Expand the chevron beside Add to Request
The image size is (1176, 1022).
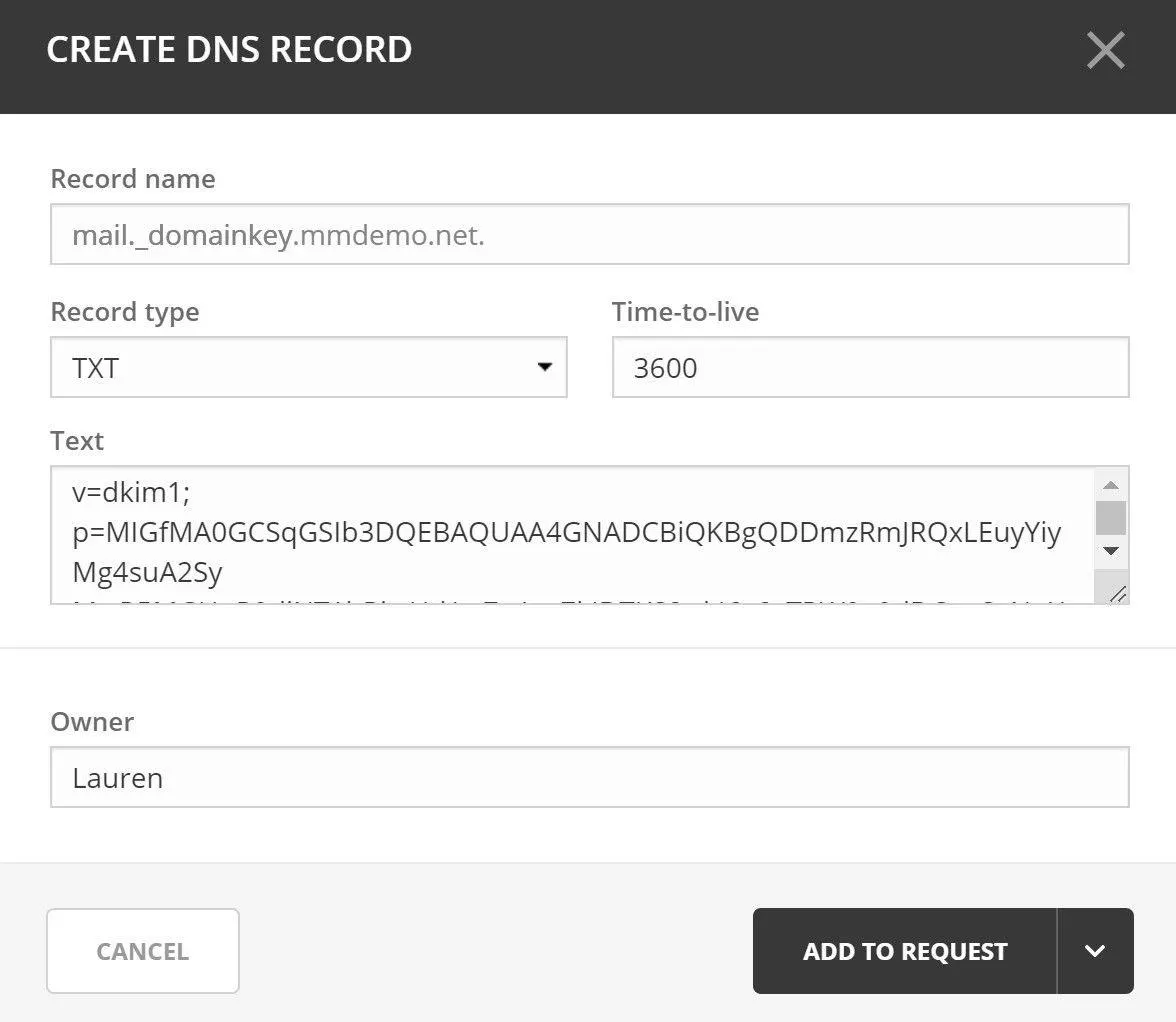[x=1095, y=951]
